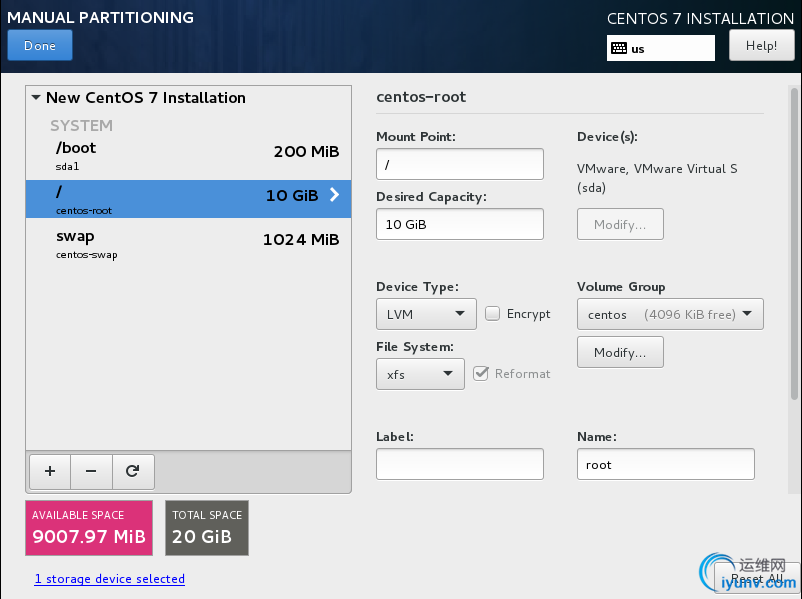The height and width of the screenshot is (599, 802).
Task: Click the SYSTEM section heading
Action: 81,125
